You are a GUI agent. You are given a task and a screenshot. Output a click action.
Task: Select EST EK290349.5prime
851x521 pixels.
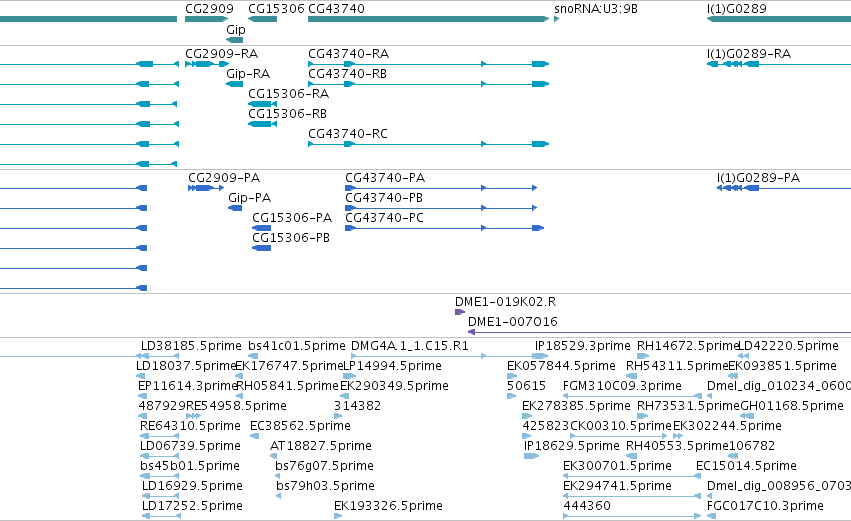pyautogui.click(x=394, y=386)
